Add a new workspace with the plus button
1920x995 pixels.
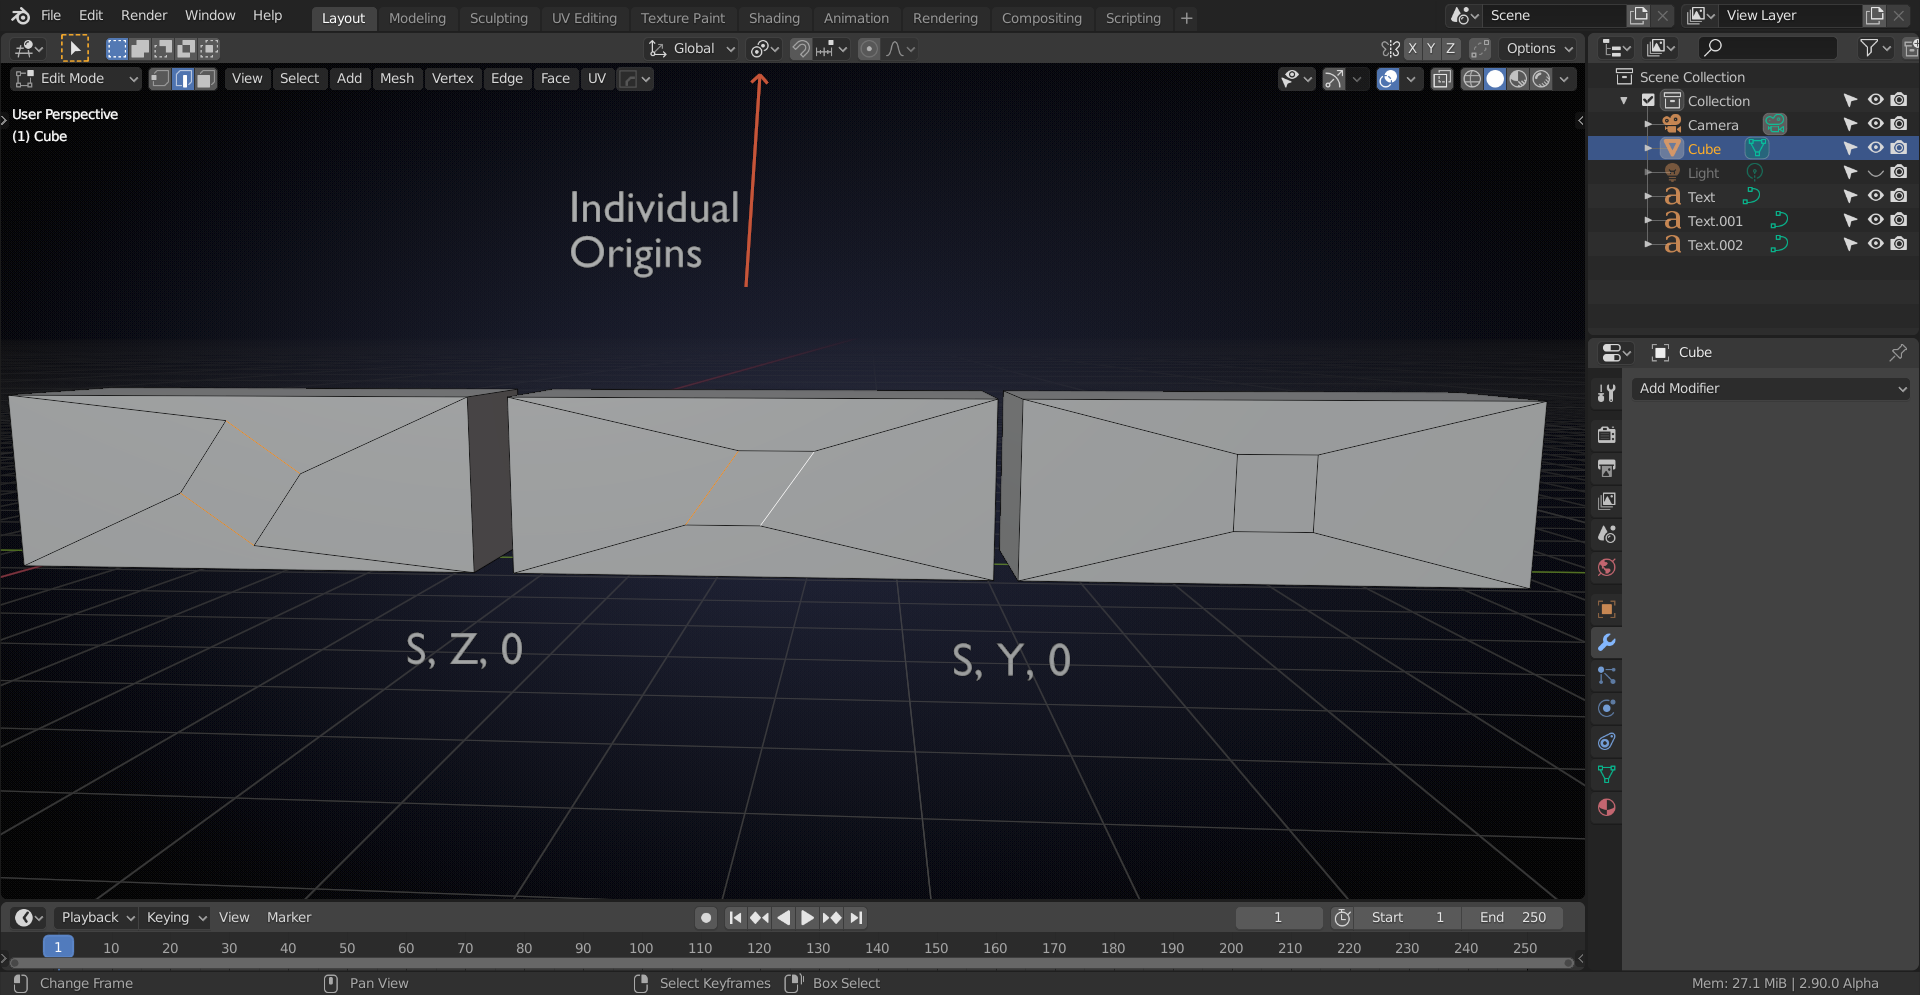[x=1186, y=17]
